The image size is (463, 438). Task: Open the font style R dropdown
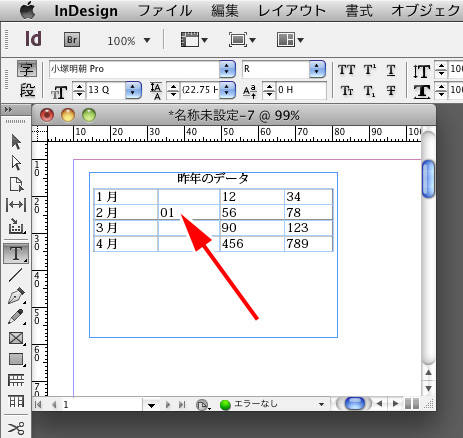click(x=317, y=69)
